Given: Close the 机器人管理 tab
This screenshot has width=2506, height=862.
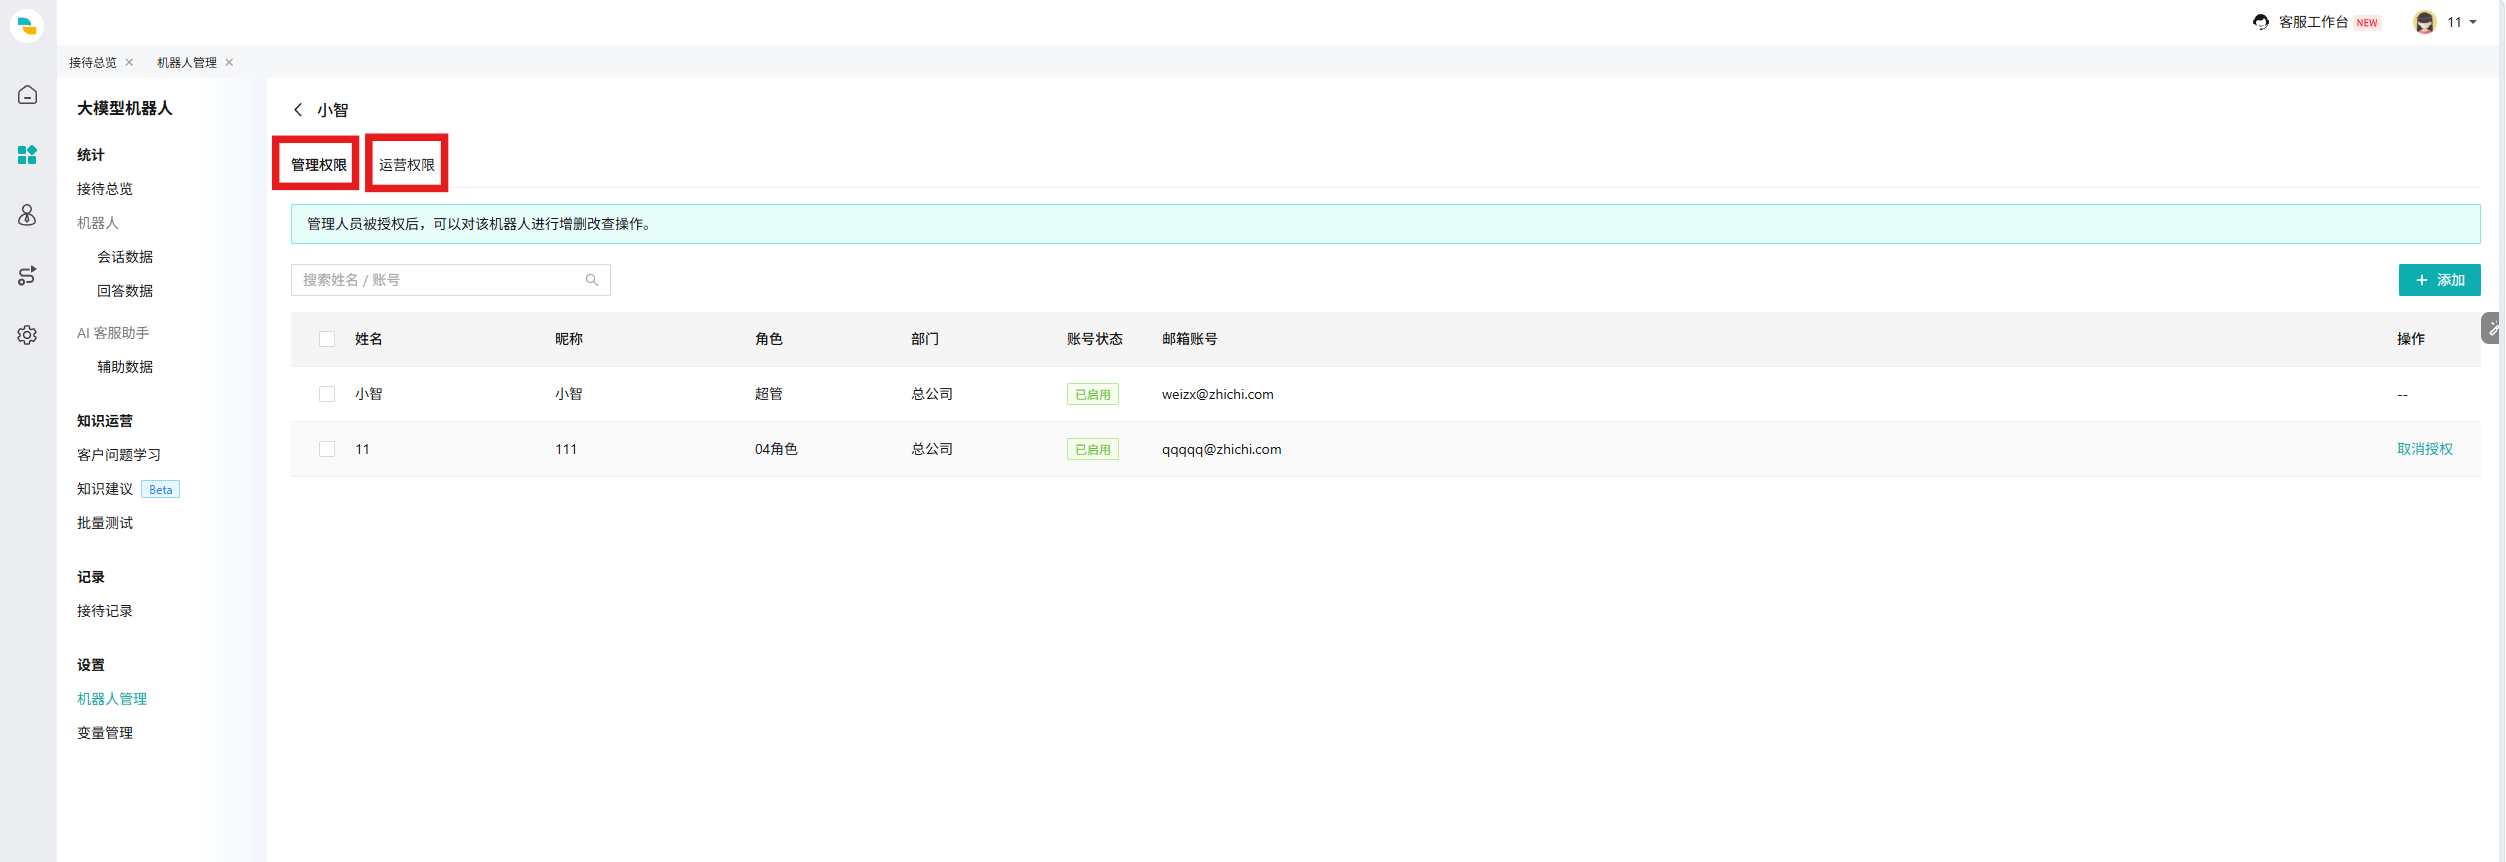Looking at the screenshot, I should [x=229, y=62].
